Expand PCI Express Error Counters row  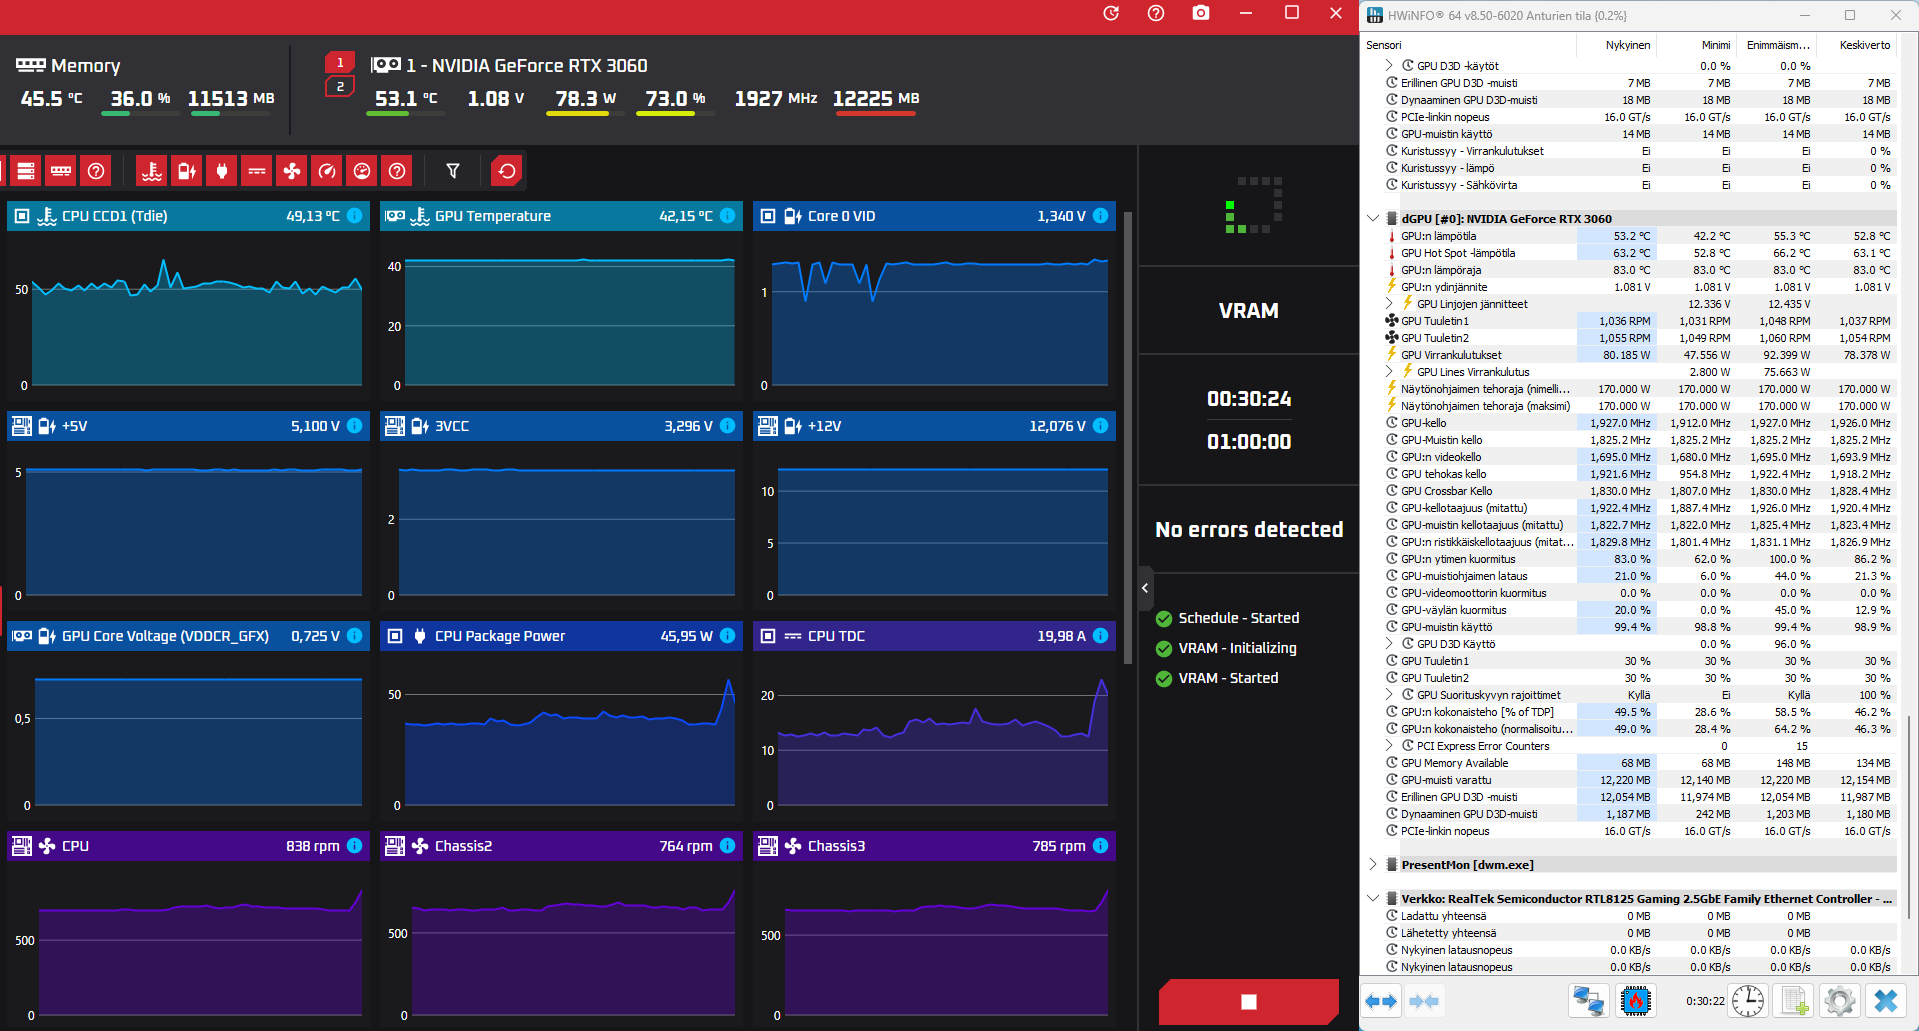(x=1389, y=746)
